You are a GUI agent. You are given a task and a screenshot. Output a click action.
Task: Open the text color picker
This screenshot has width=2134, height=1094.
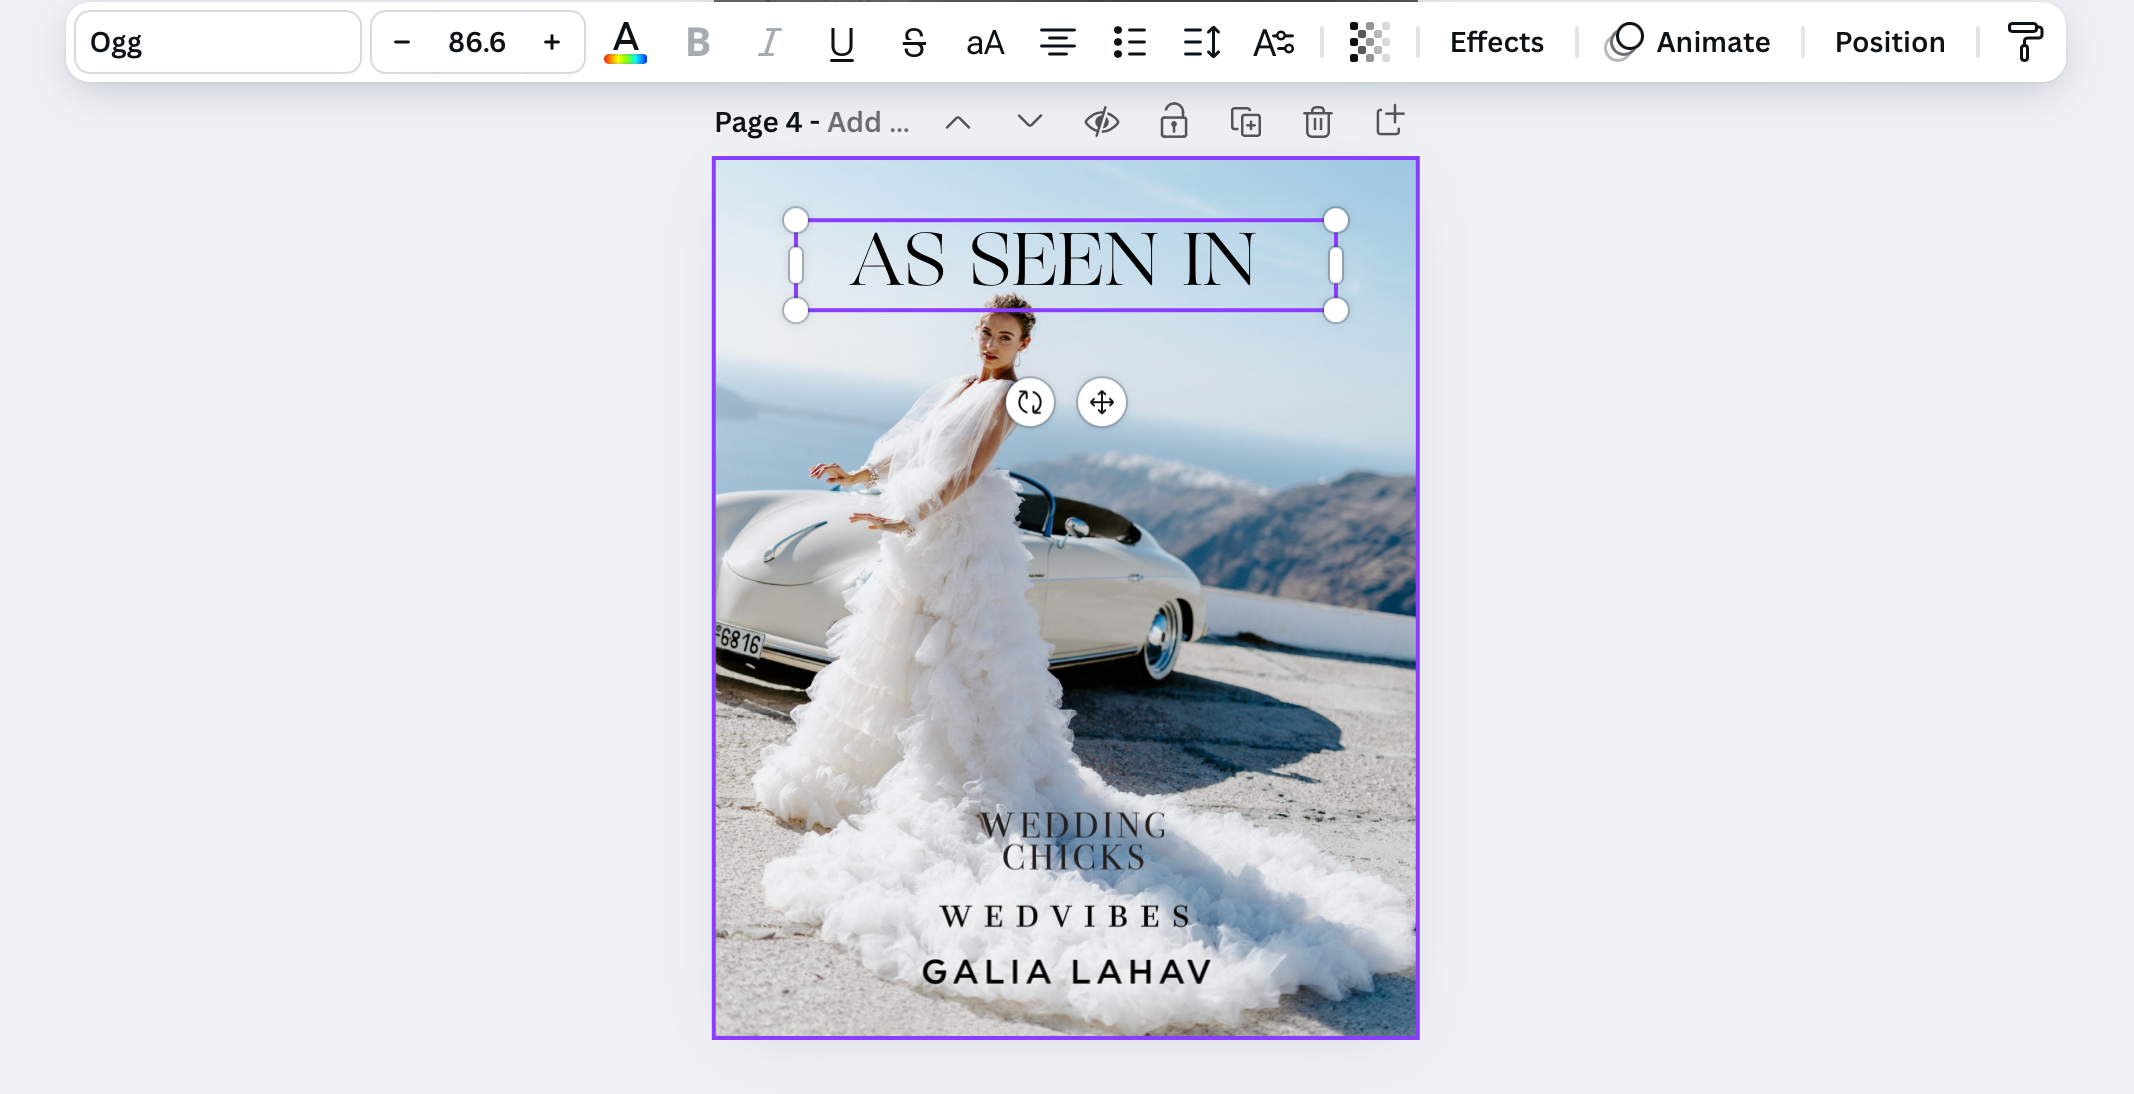[x=626, y=42]
